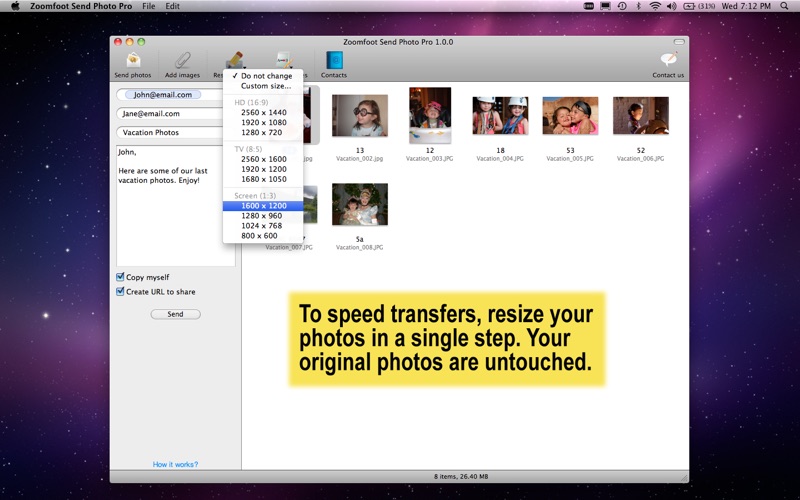Click the battery 31% indicator

(698, 6)
